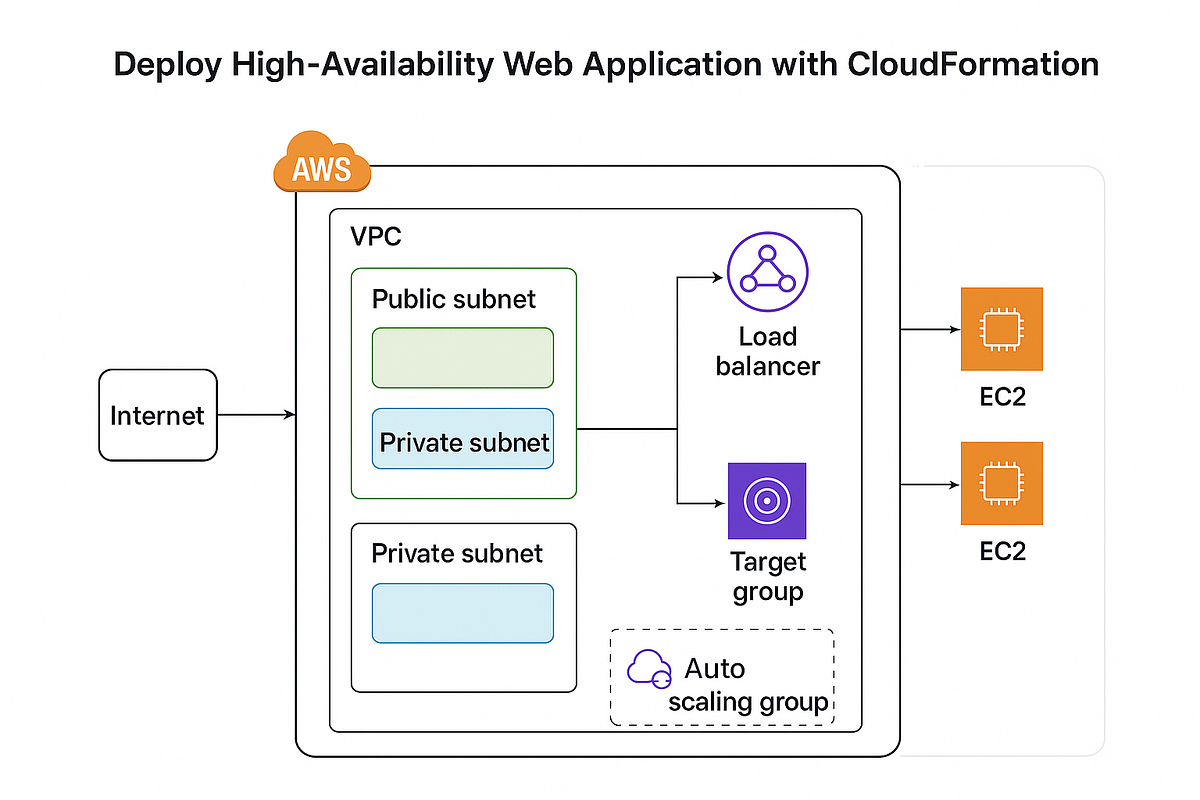Enable the upper Private subnet block
Image resolution: width=1200 pixels, height=800 pixels.
pyautogui.click(x=463, y=440)
